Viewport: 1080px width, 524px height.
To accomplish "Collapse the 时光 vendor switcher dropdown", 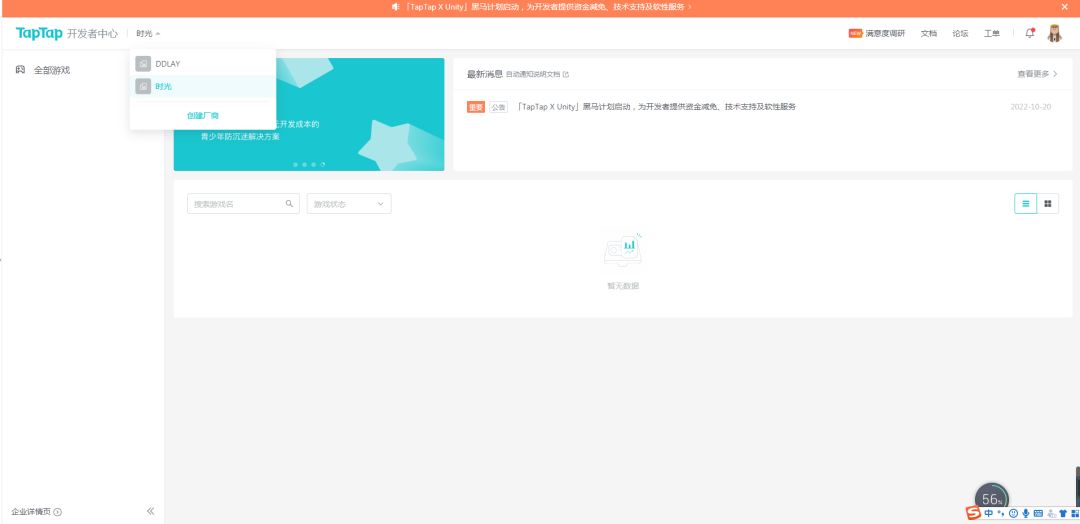I will [148, 33].
